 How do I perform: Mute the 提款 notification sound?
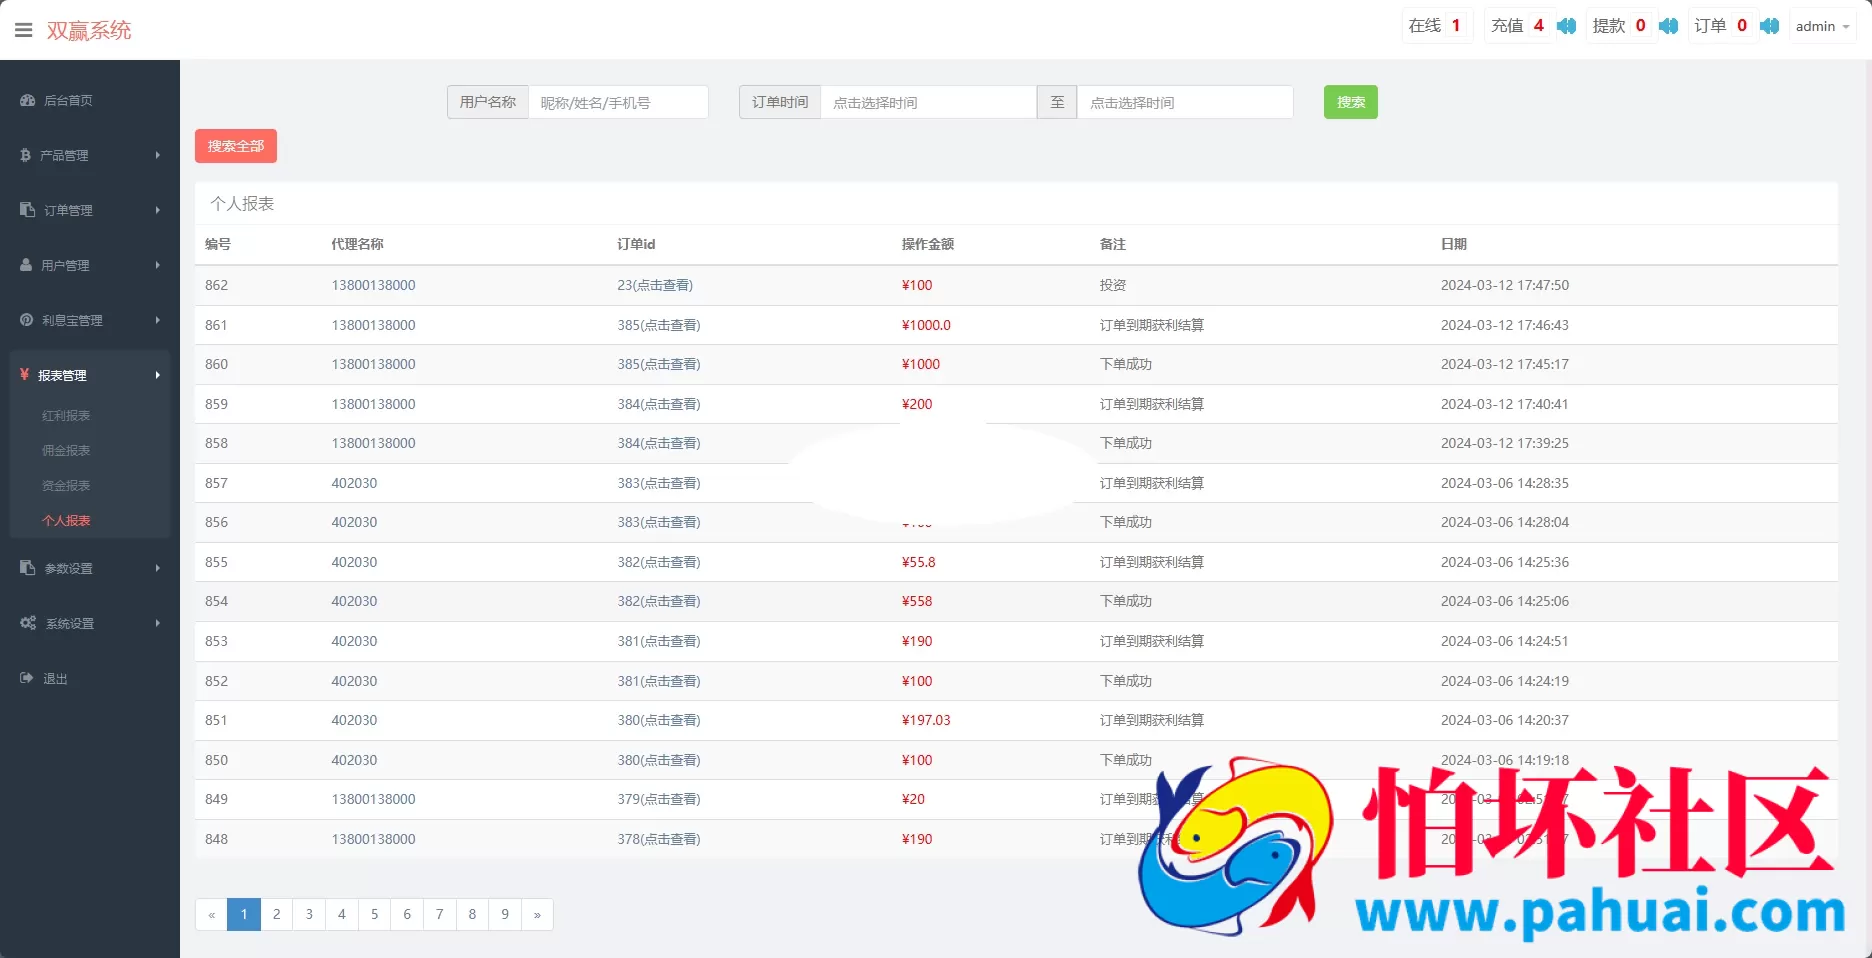[x=1668, y=26]
